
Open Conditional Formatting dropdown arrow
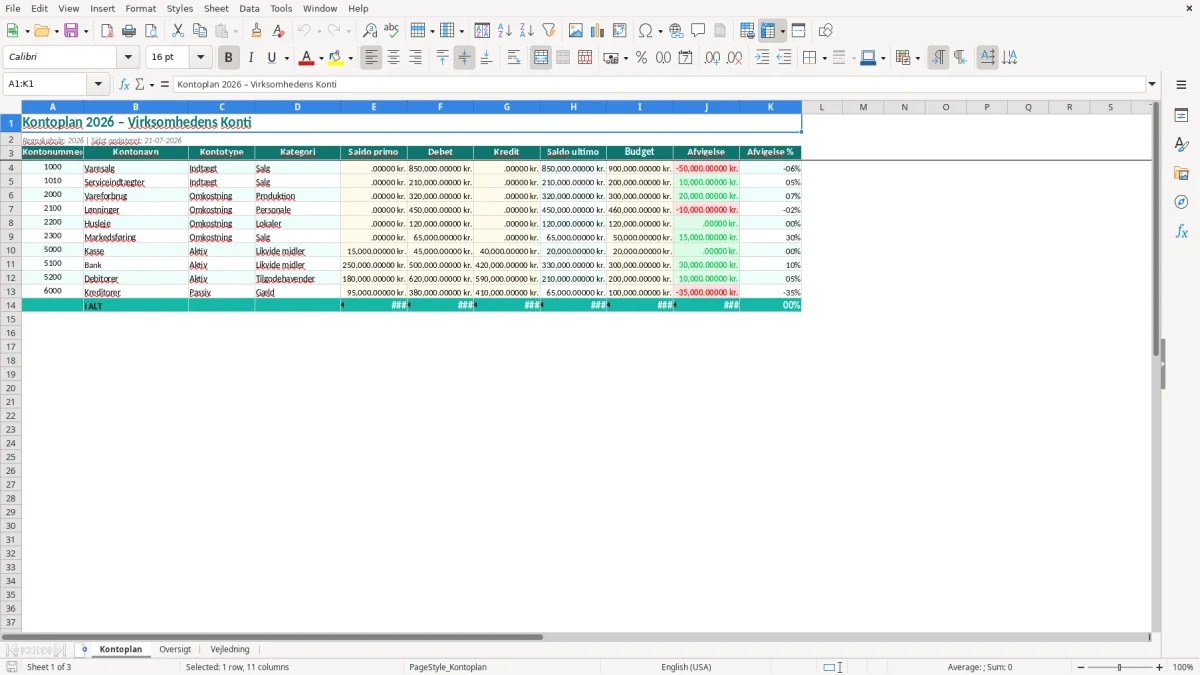[917, 58]
